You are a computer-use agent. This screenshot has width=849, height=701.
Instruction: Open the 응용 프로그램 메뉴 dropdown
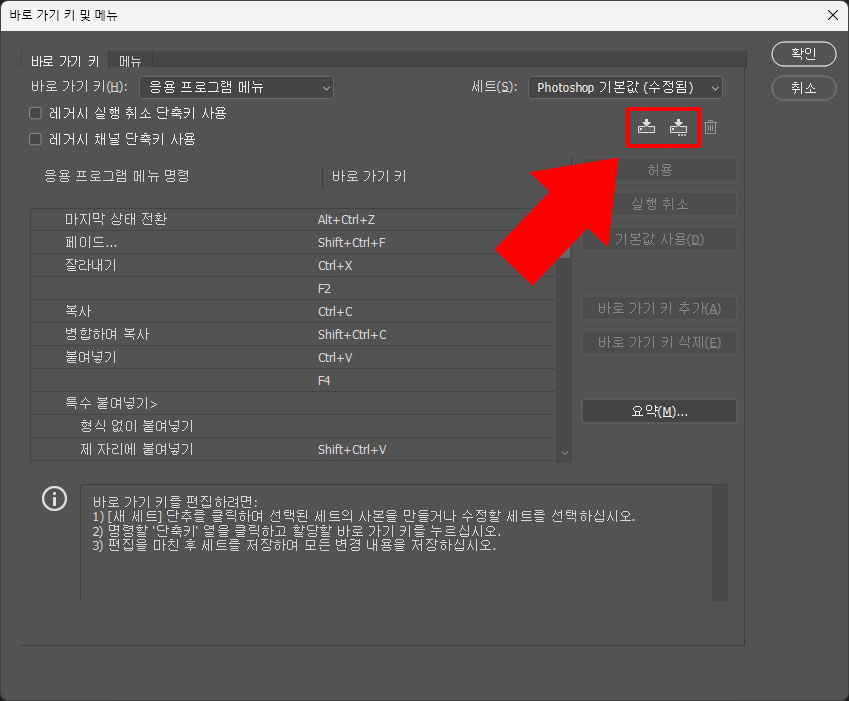point(235,87)
